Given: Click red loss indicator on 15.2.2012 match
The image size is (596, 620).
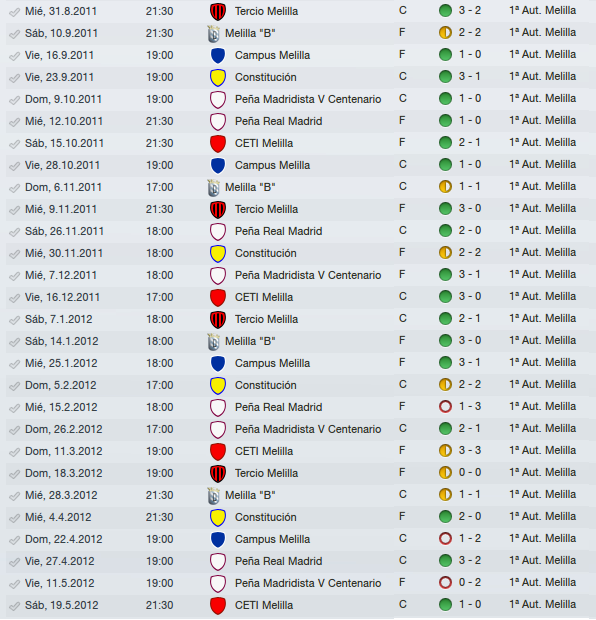Looking at the screenshot, I should pyautogui.click(x=445, y=406).
